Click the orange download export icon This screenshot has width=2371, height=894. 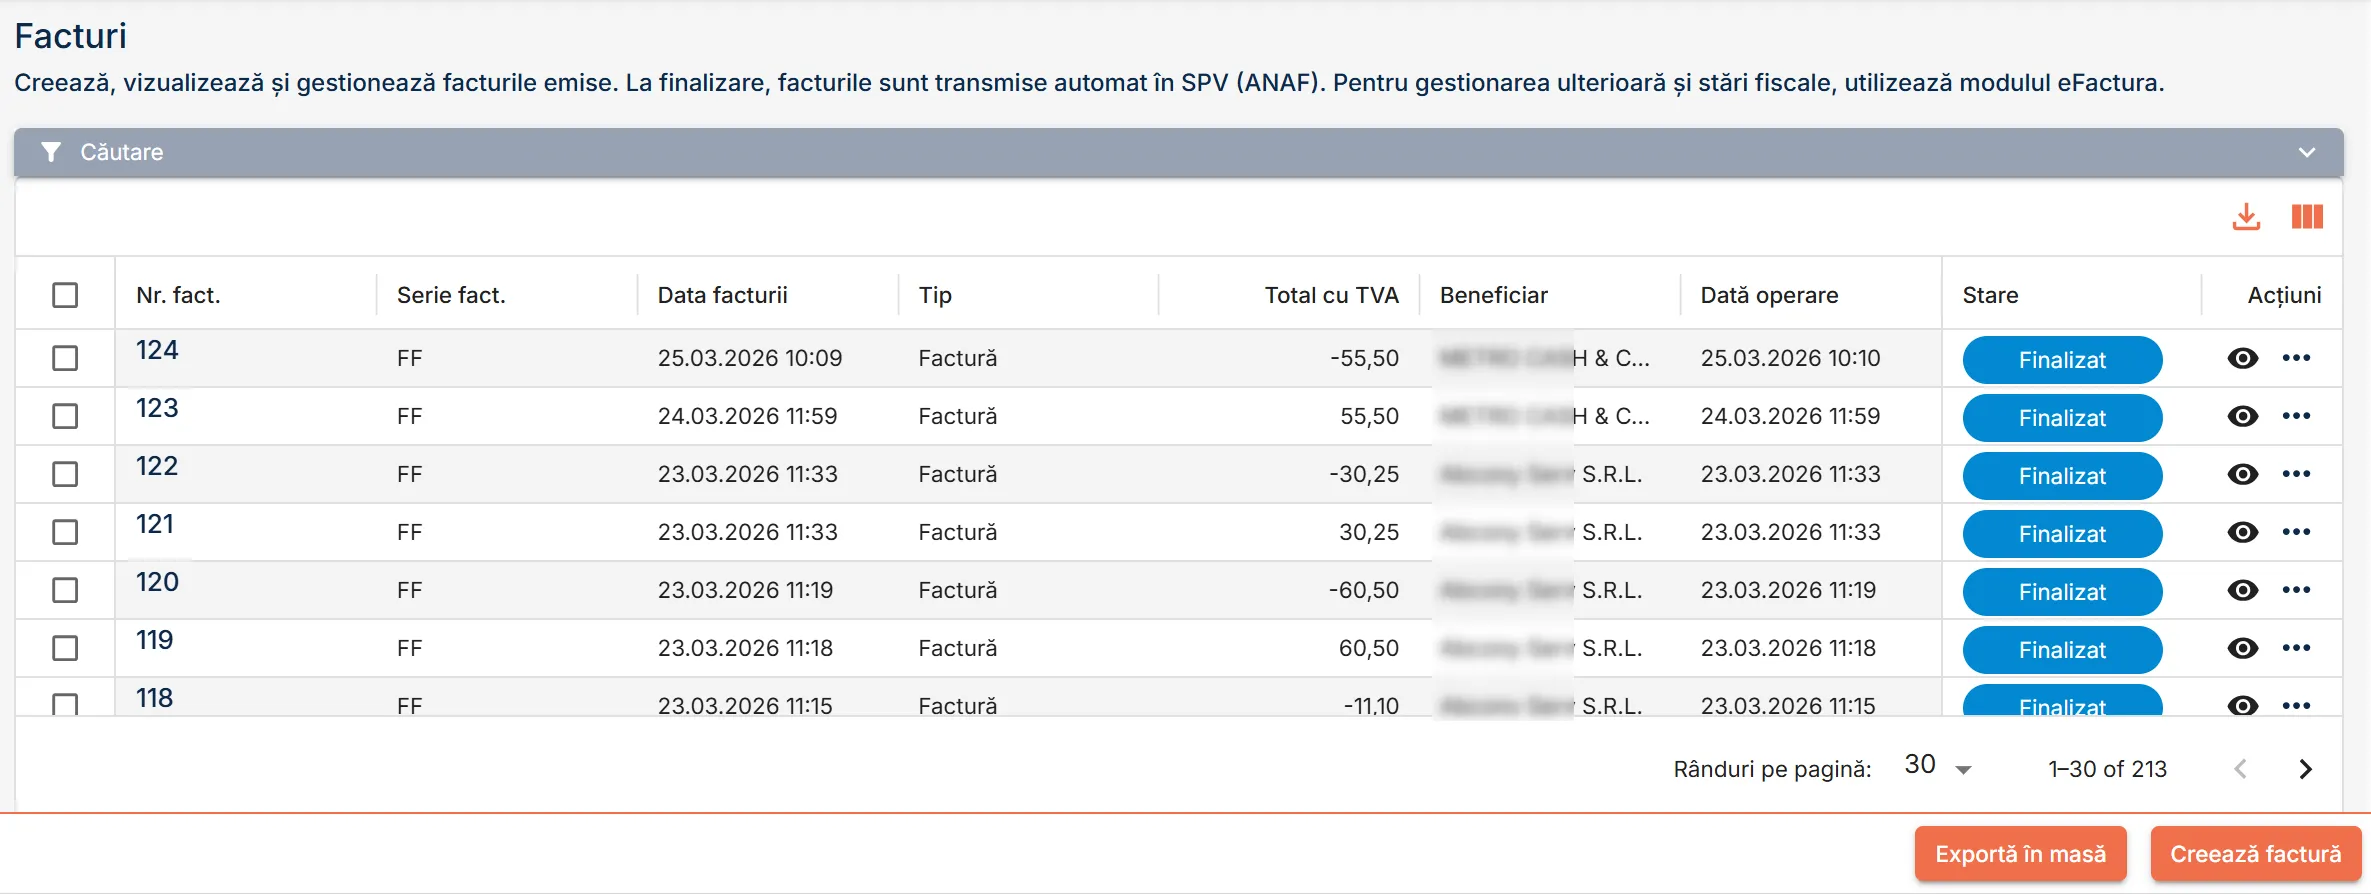coord(2246,217)
